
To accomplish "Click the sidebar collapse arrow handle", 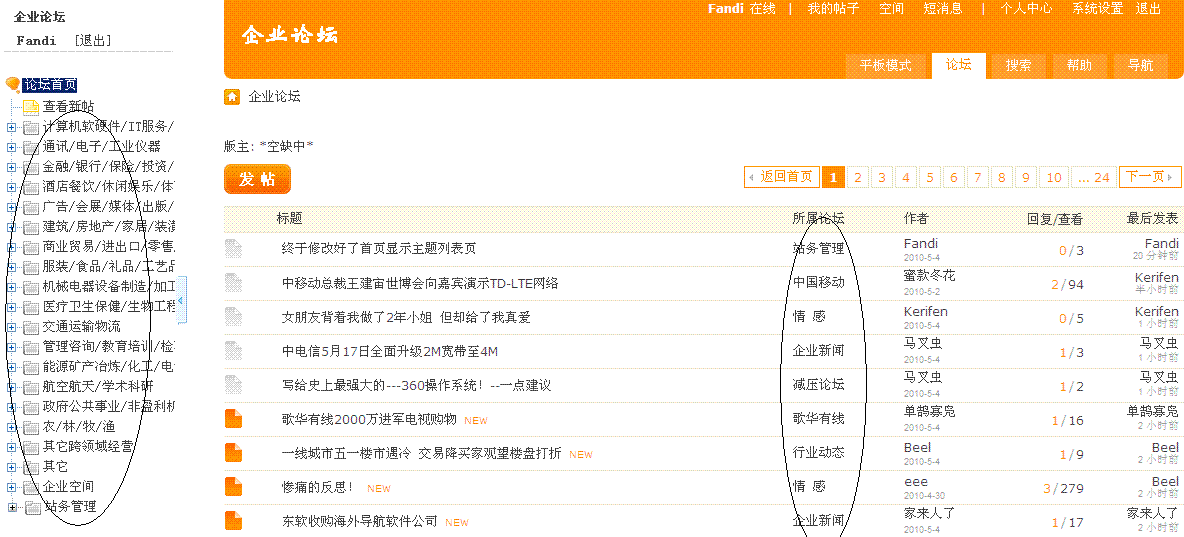I will [x=180, y=300].
